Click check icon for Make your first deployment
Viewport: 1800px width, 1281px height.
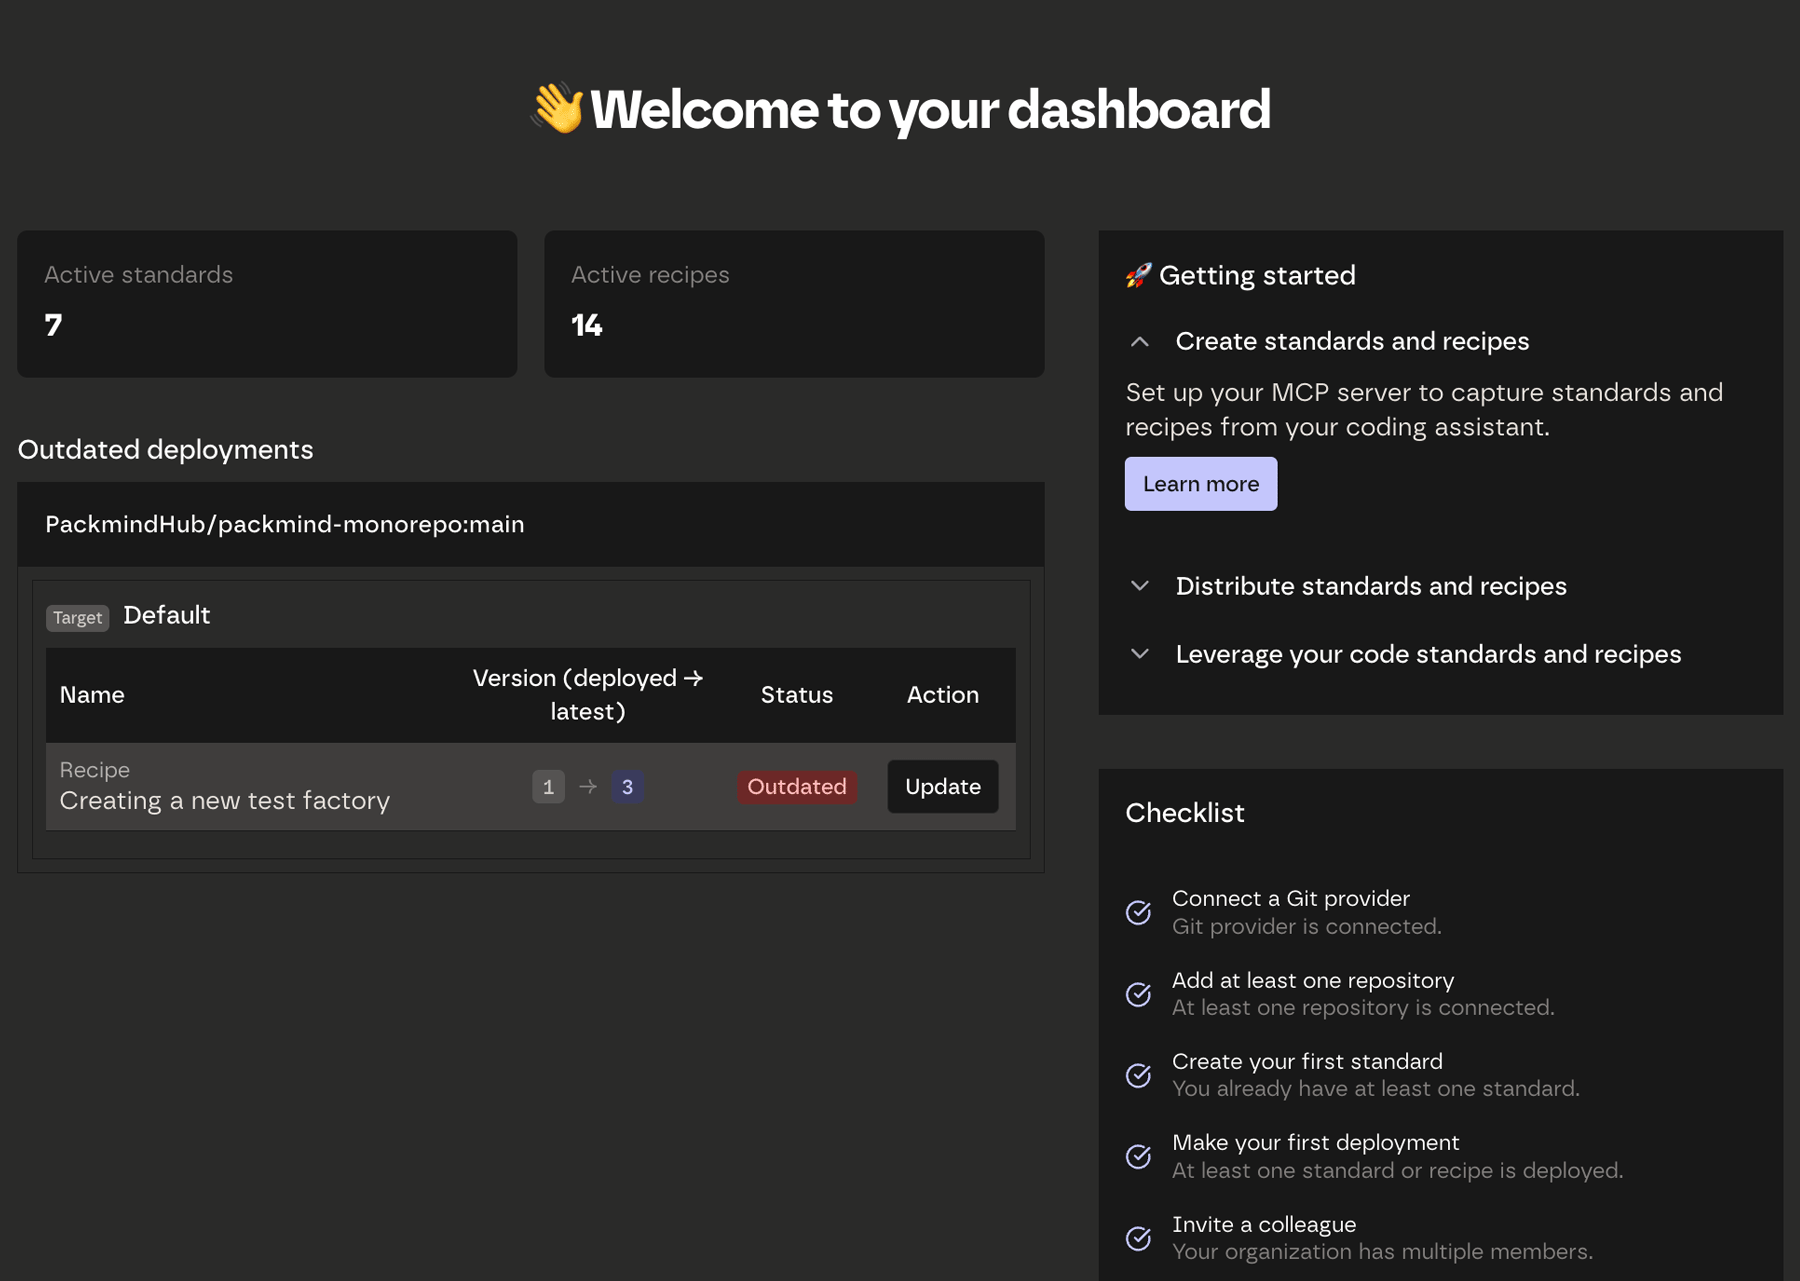pos(1138,1157)
